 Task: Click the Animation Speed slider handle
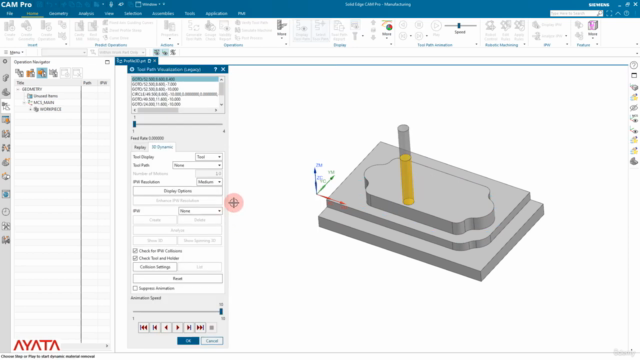pos(221,311)
